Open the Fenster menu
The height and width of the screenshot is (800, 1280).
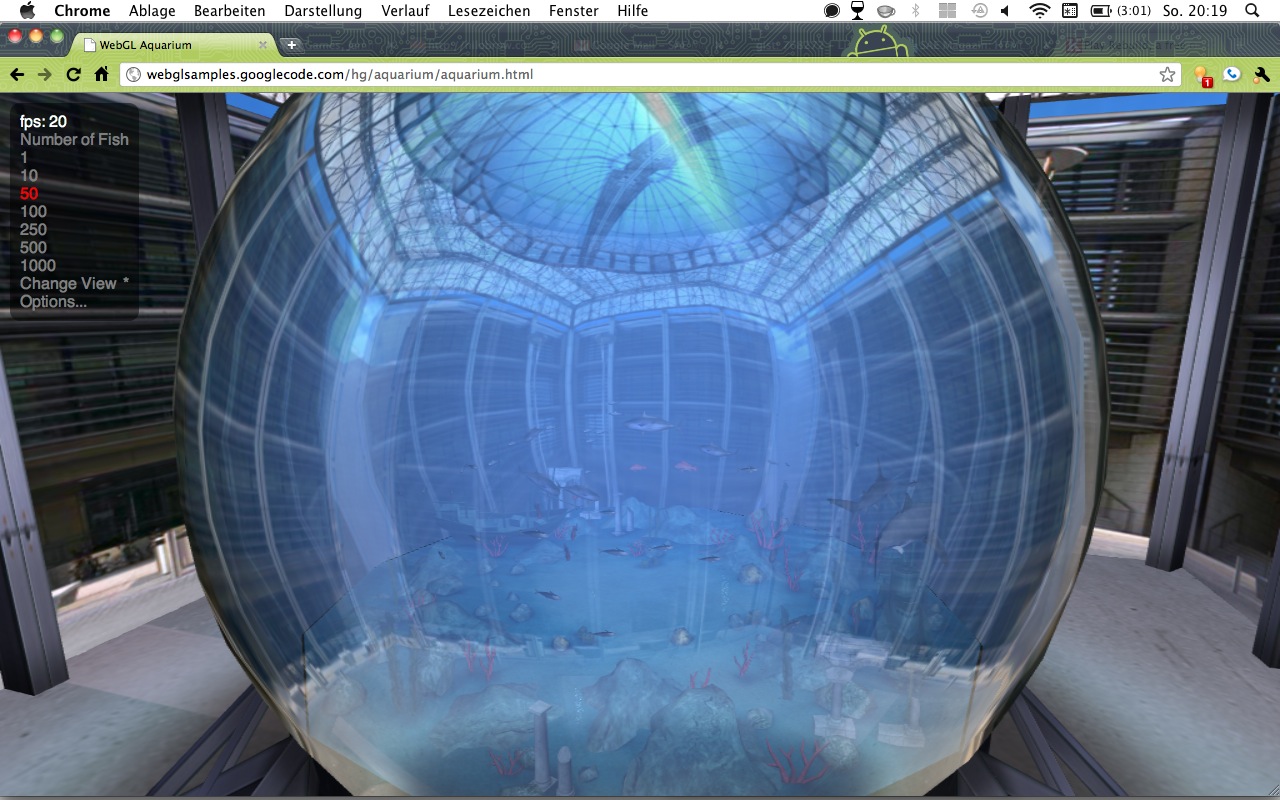(x=574, y=11)
